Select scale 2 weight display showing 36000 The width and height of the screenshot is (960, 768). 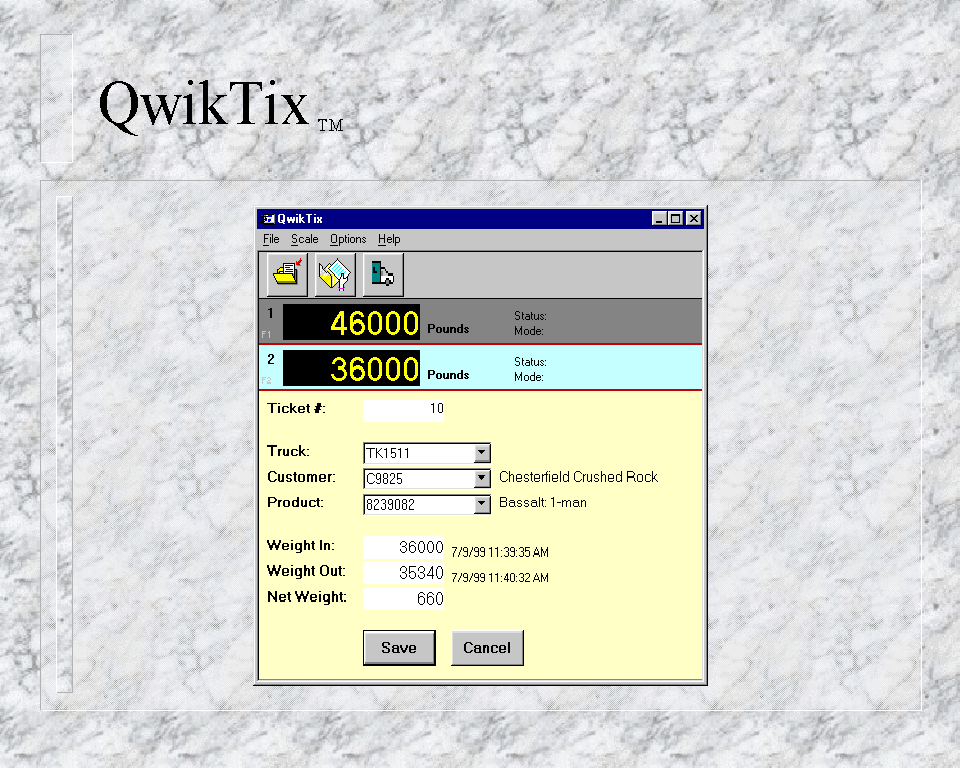pos(351,368)
